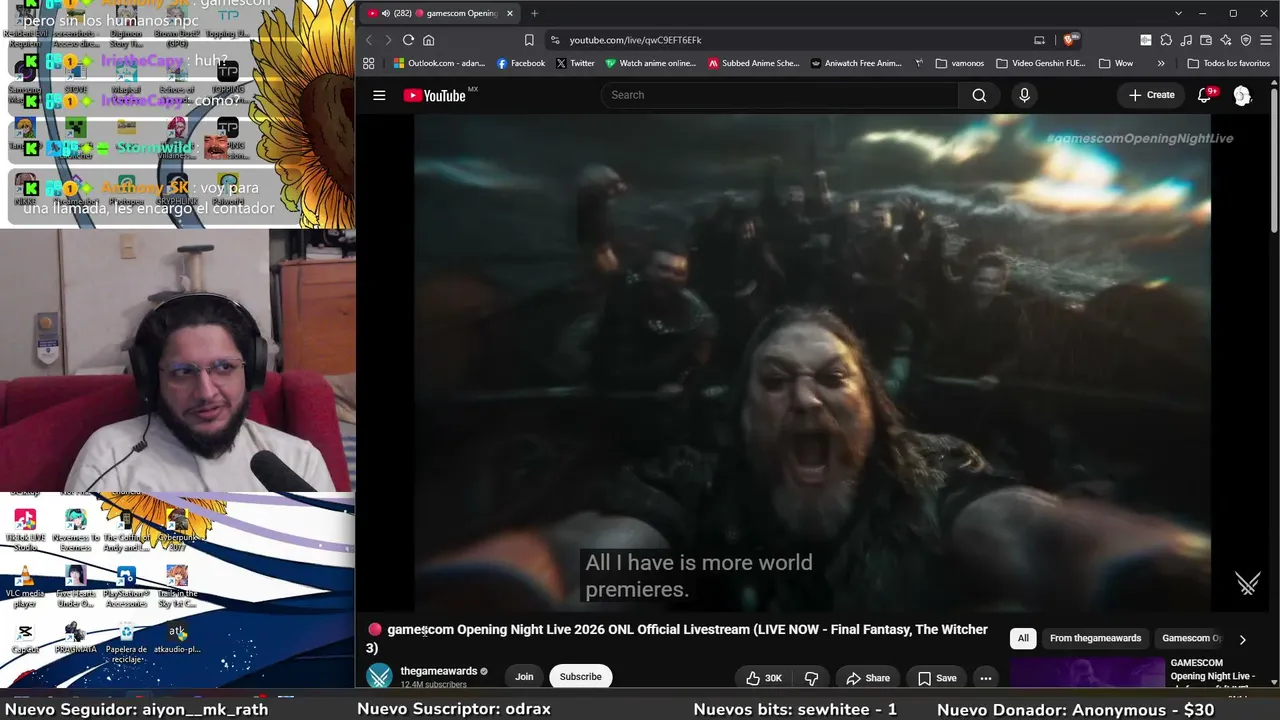Go to YouTube home via logo
1280x720 pixels.
(434, 95)
